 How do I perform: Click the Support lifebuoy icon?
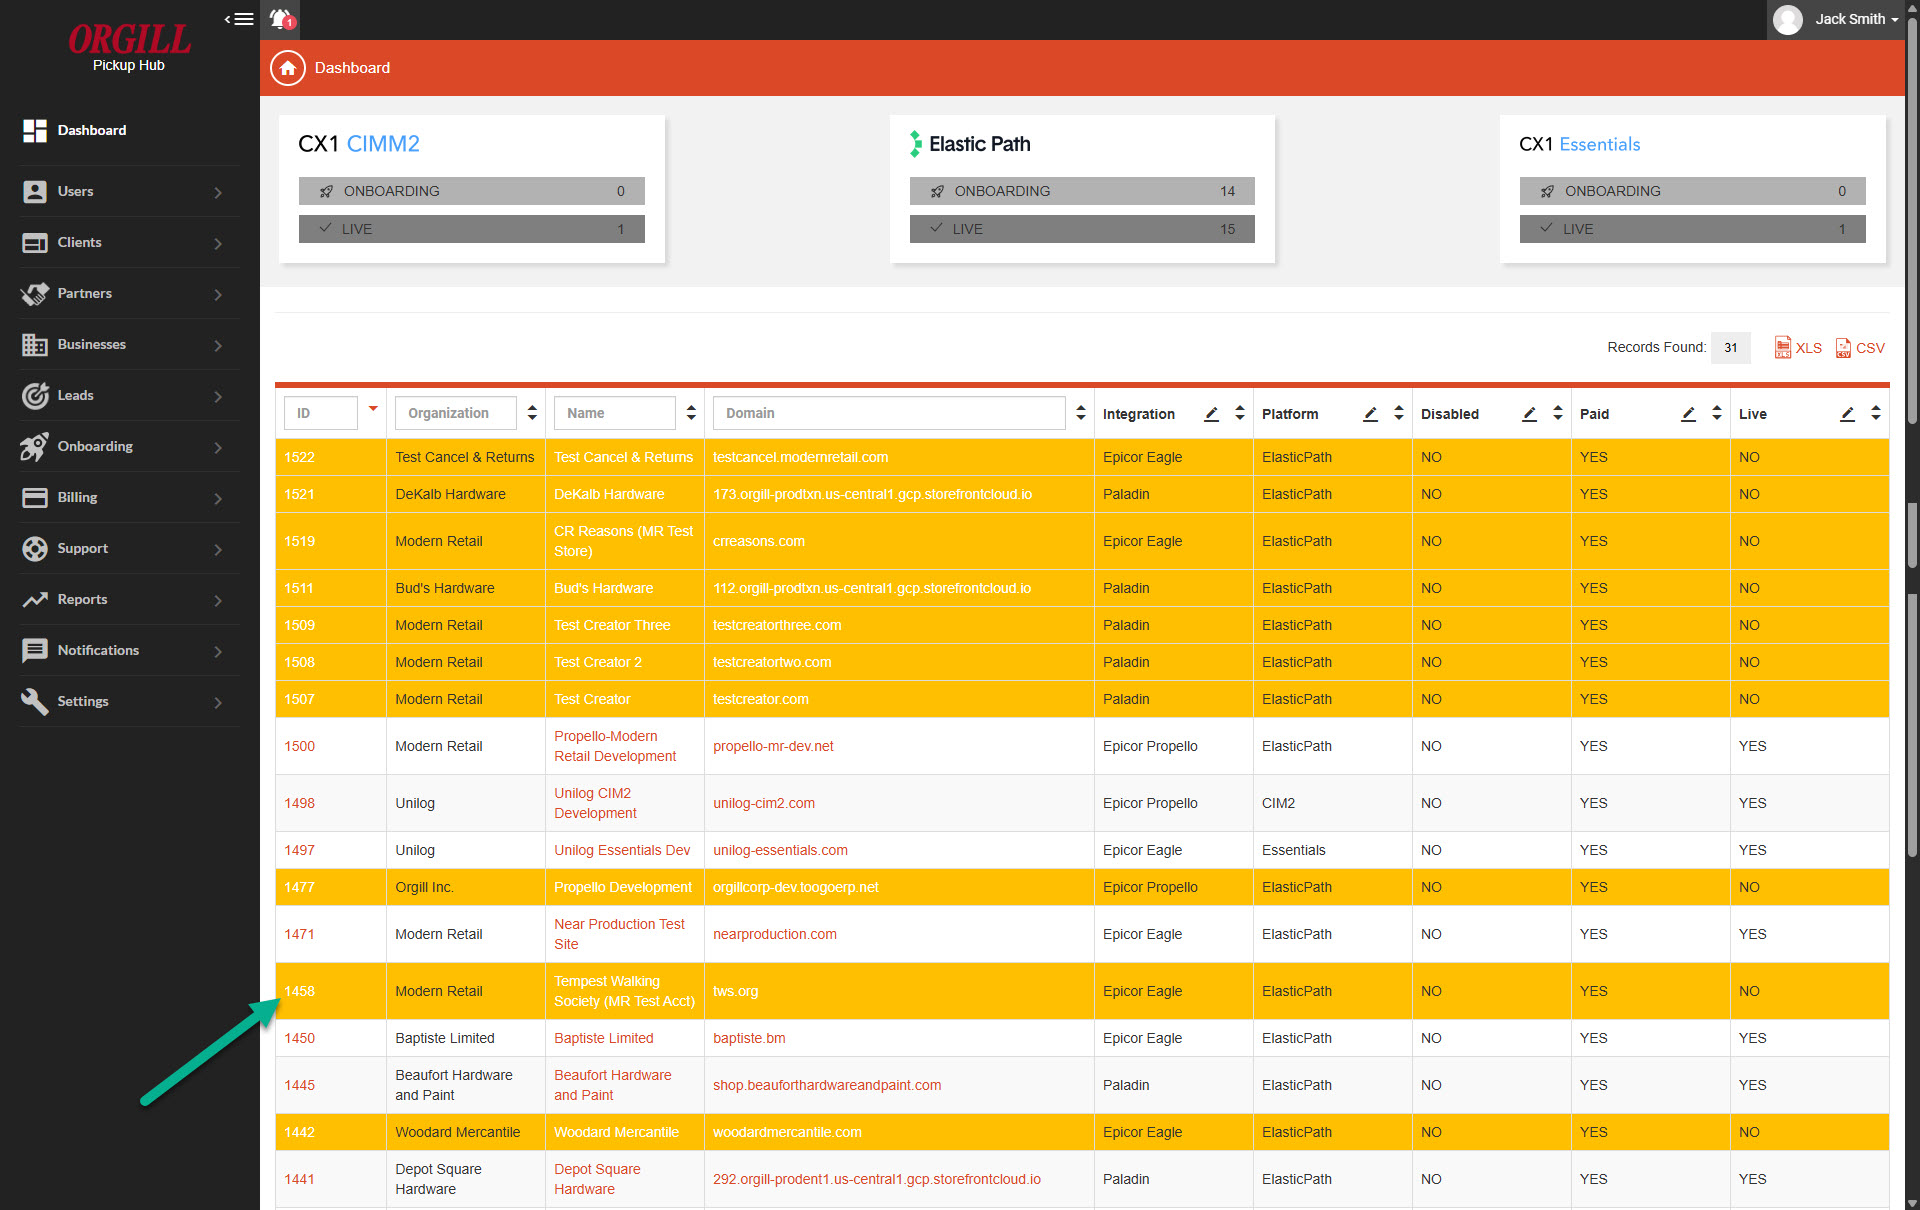point(35,548)
